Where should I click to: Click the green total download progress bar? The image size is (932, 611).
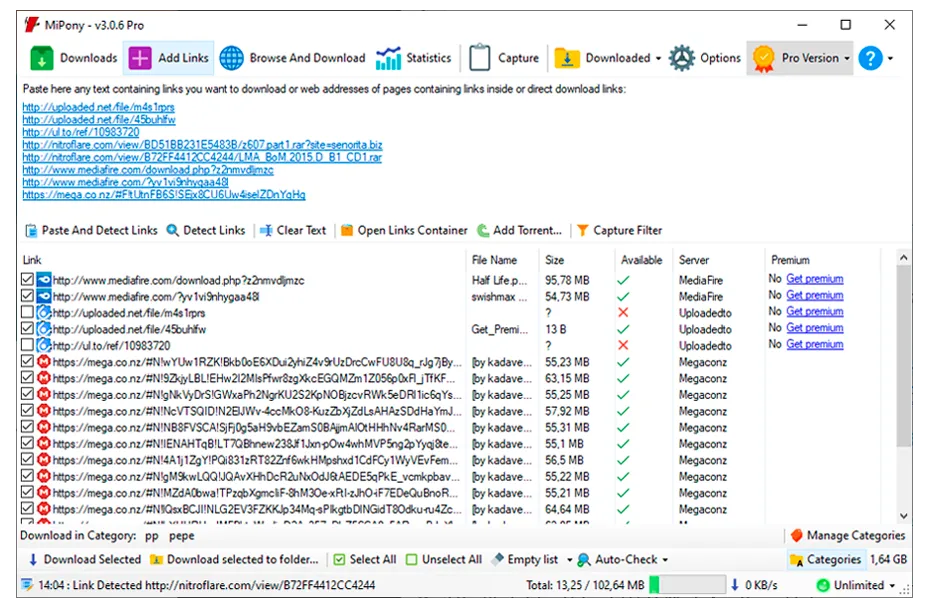(688, 585)
